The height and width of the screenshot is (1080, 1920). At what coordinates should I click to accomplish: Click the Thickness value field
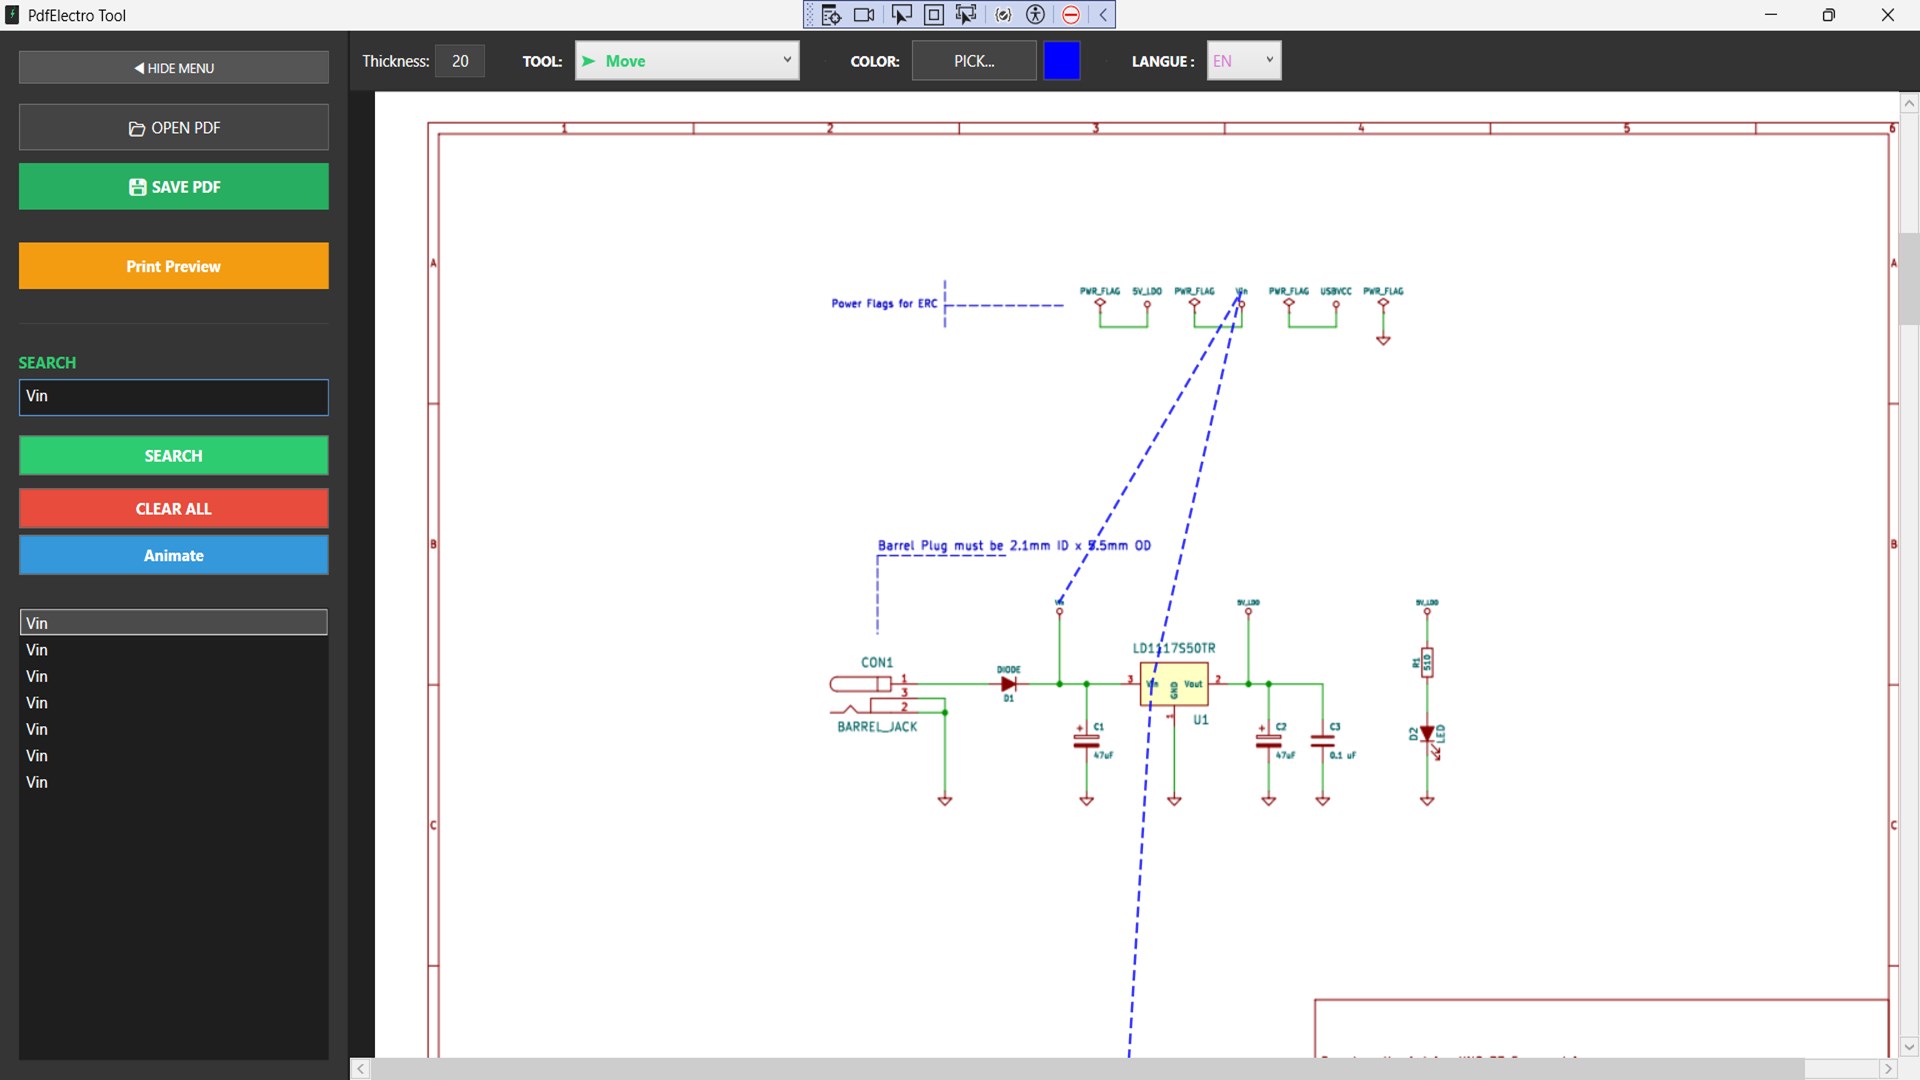coord(460,61)
